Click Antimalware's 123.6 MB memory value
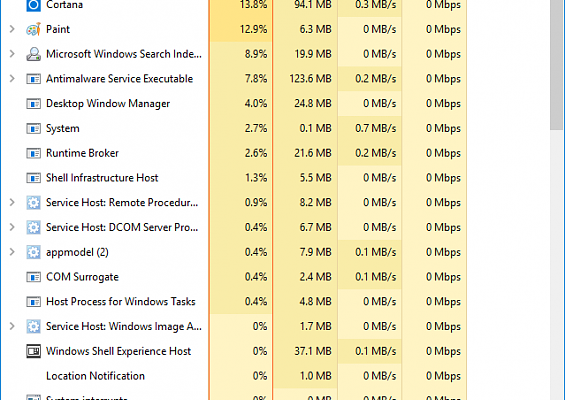This screenshot has height=400, width=565. click(310, 79)
